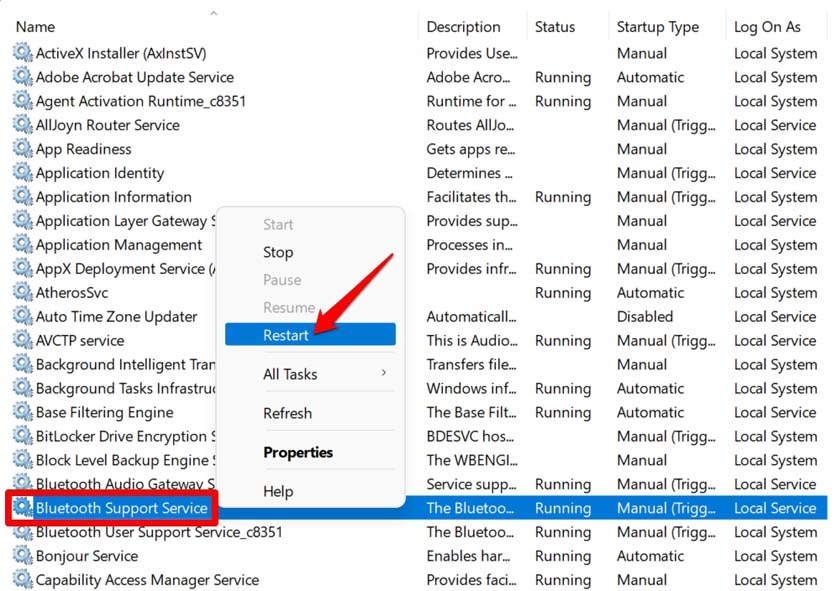Viewport: 837px width, 591px height.
Task: Select the Application Identity name
Action: pyautogui.click(x=100, y=173)
